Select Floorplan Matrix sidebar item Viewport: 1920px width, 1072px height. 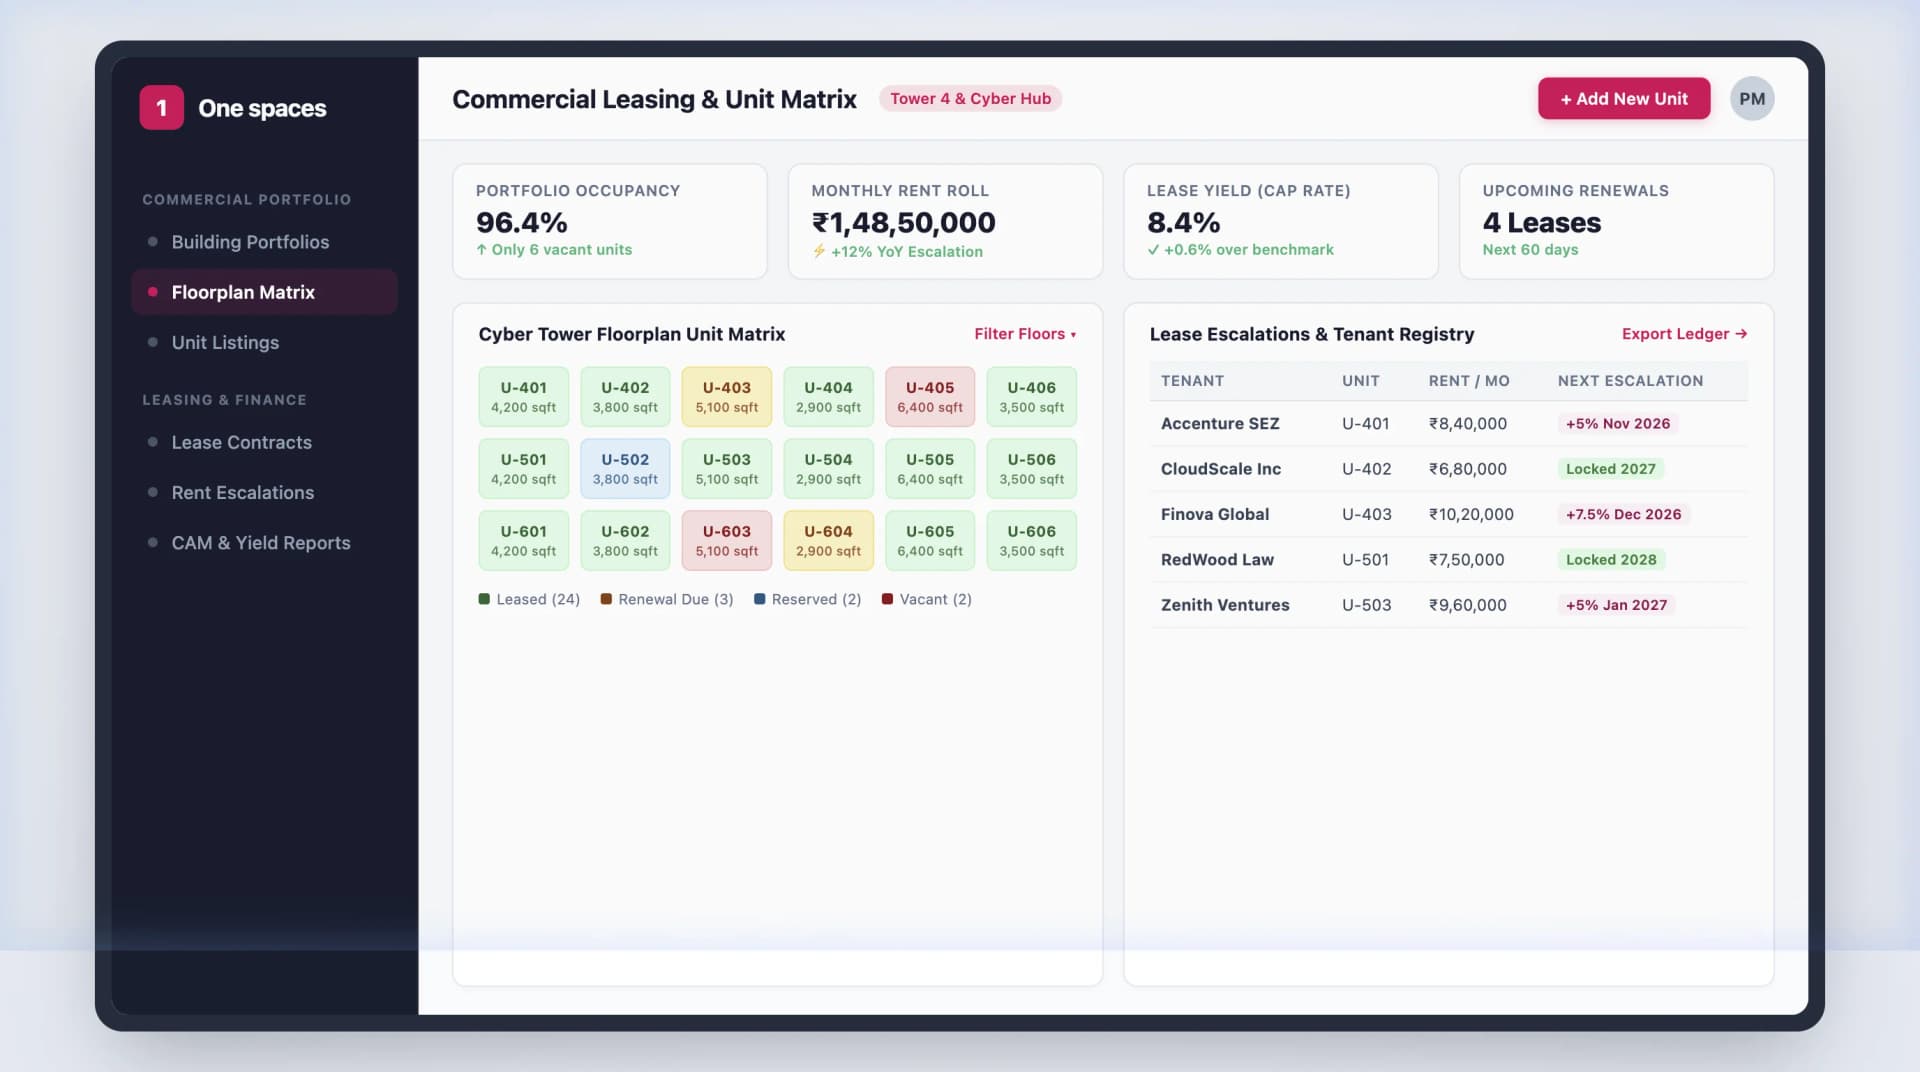[x=264, y=292]
